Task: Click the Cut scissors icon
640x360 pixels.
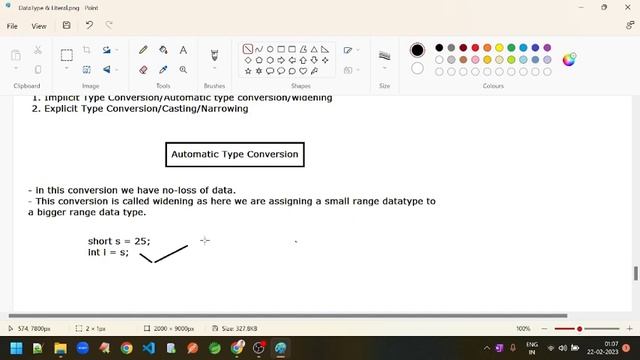Action: 38,50
